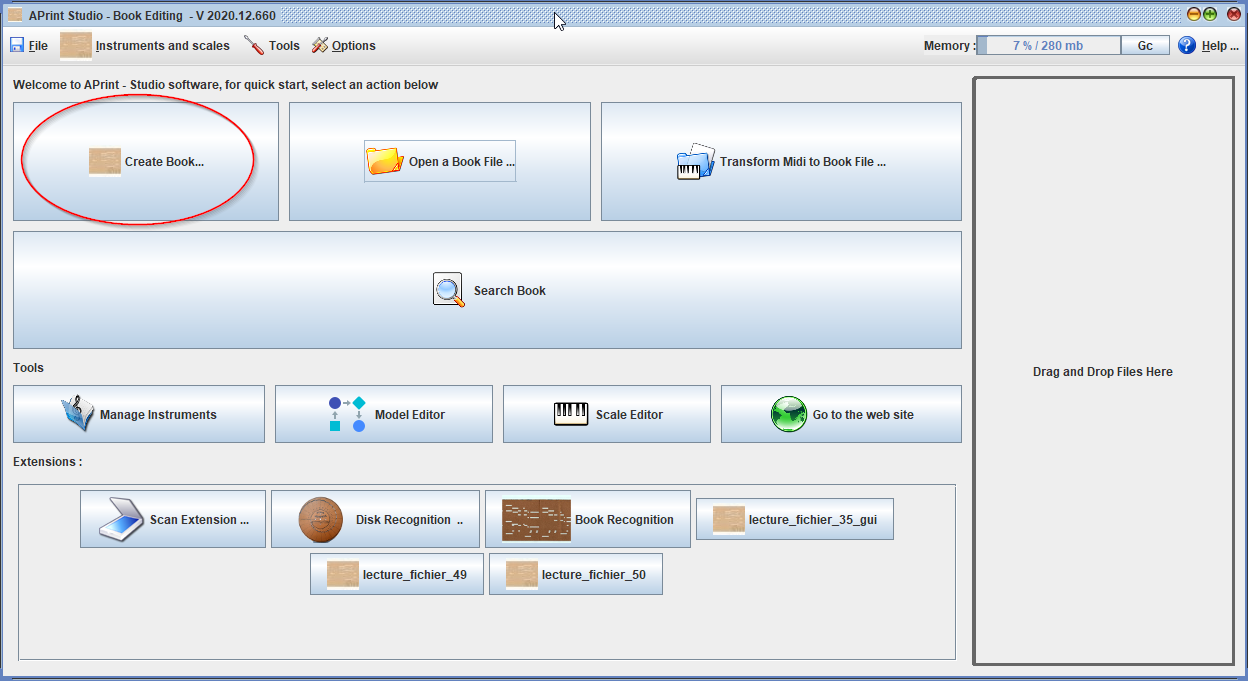The image size is (1248, 681).
Task: Open a Book File folder icon
Action: point(384,161)
